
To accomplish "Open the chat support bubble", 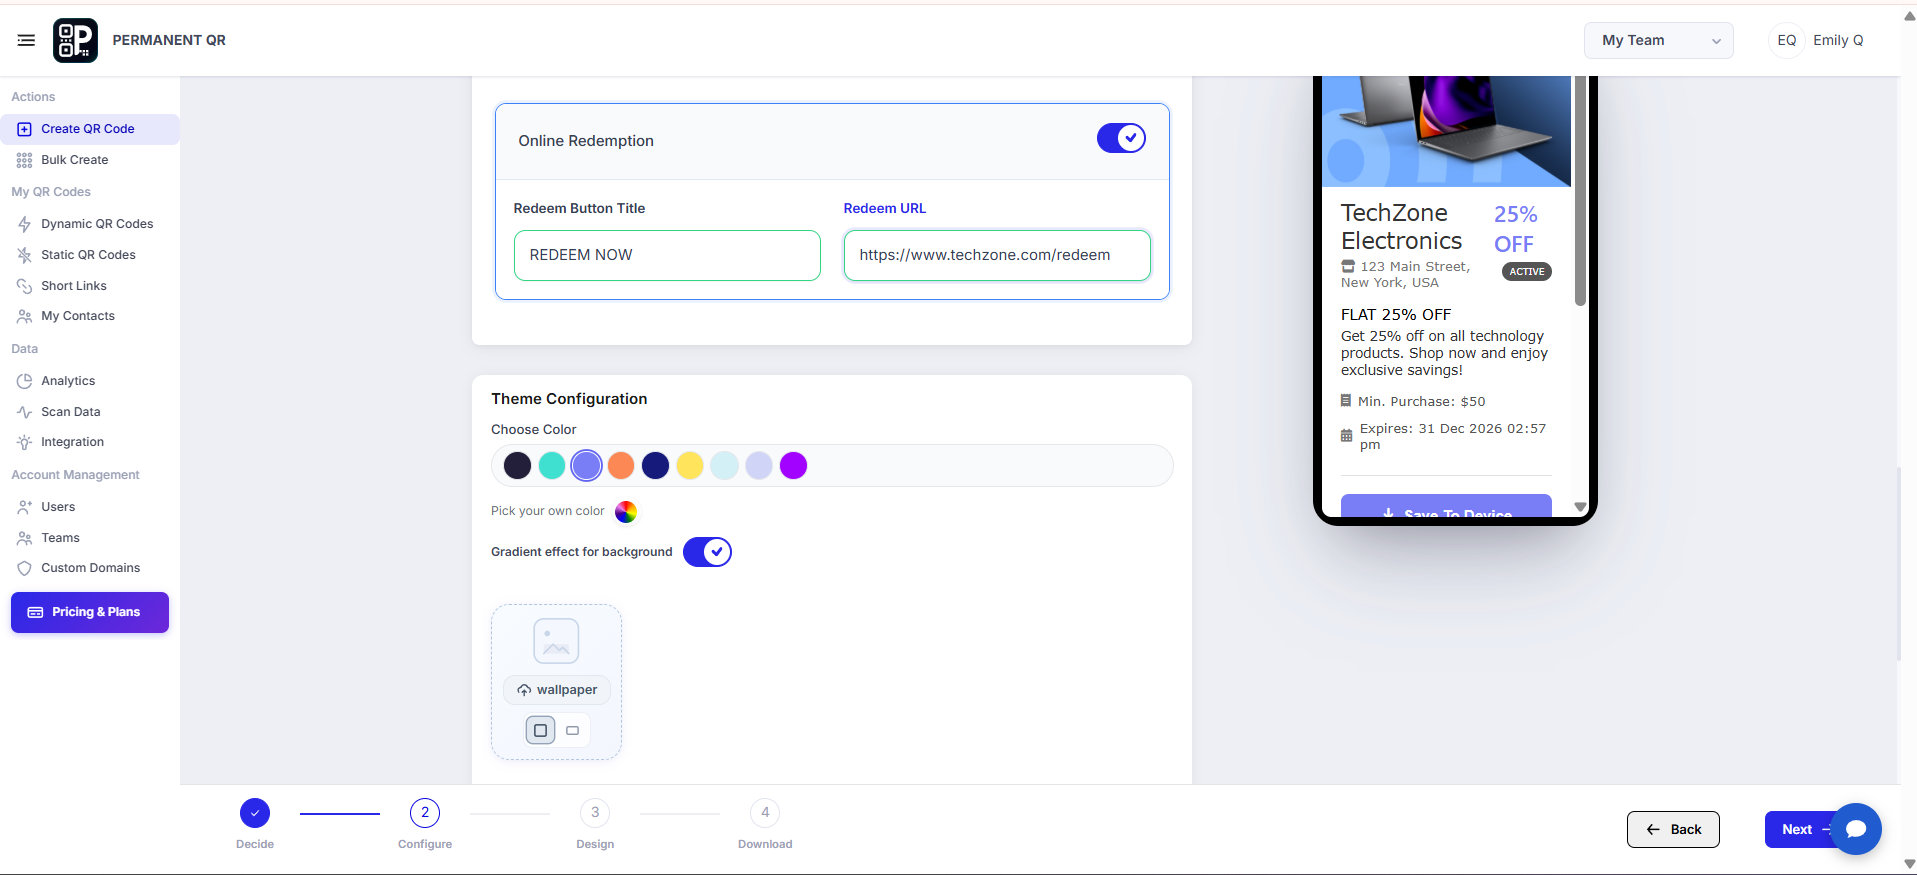I will pyautogui.click(x=1856, y=829).
